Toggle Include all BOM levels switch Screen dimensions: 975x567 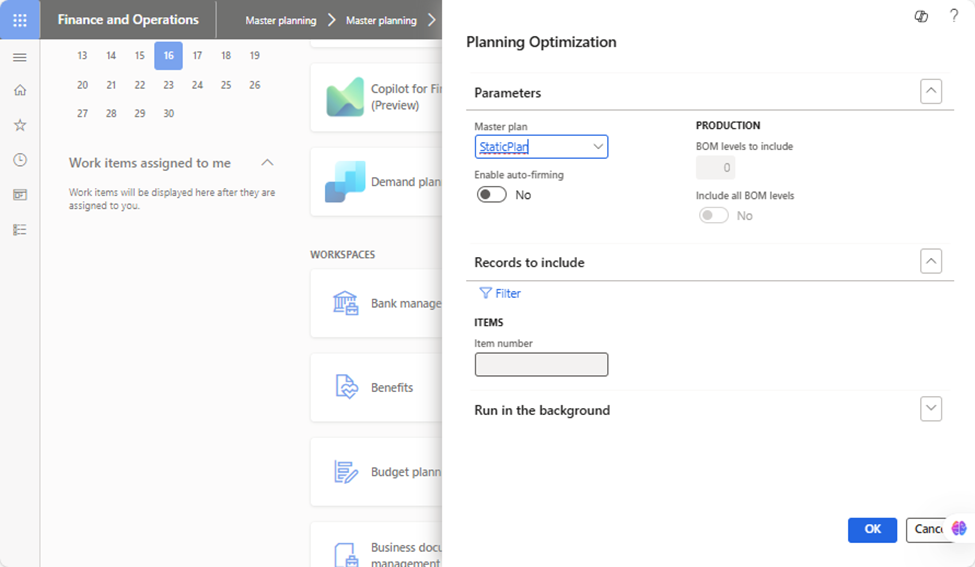pos(713,216)
